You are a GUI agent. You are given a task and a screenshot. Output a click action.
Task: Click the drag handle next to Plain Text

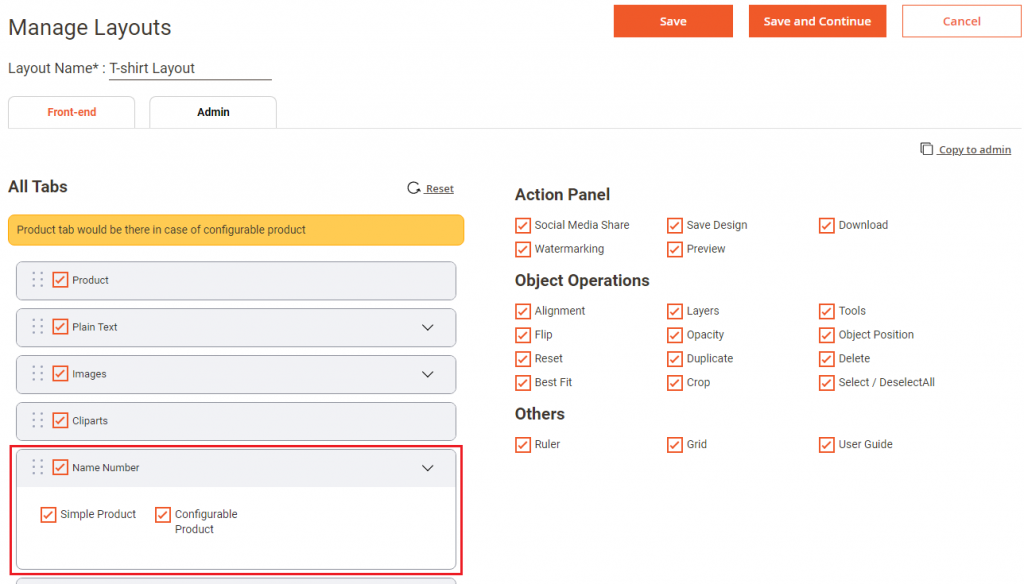[x=37, y=327]
